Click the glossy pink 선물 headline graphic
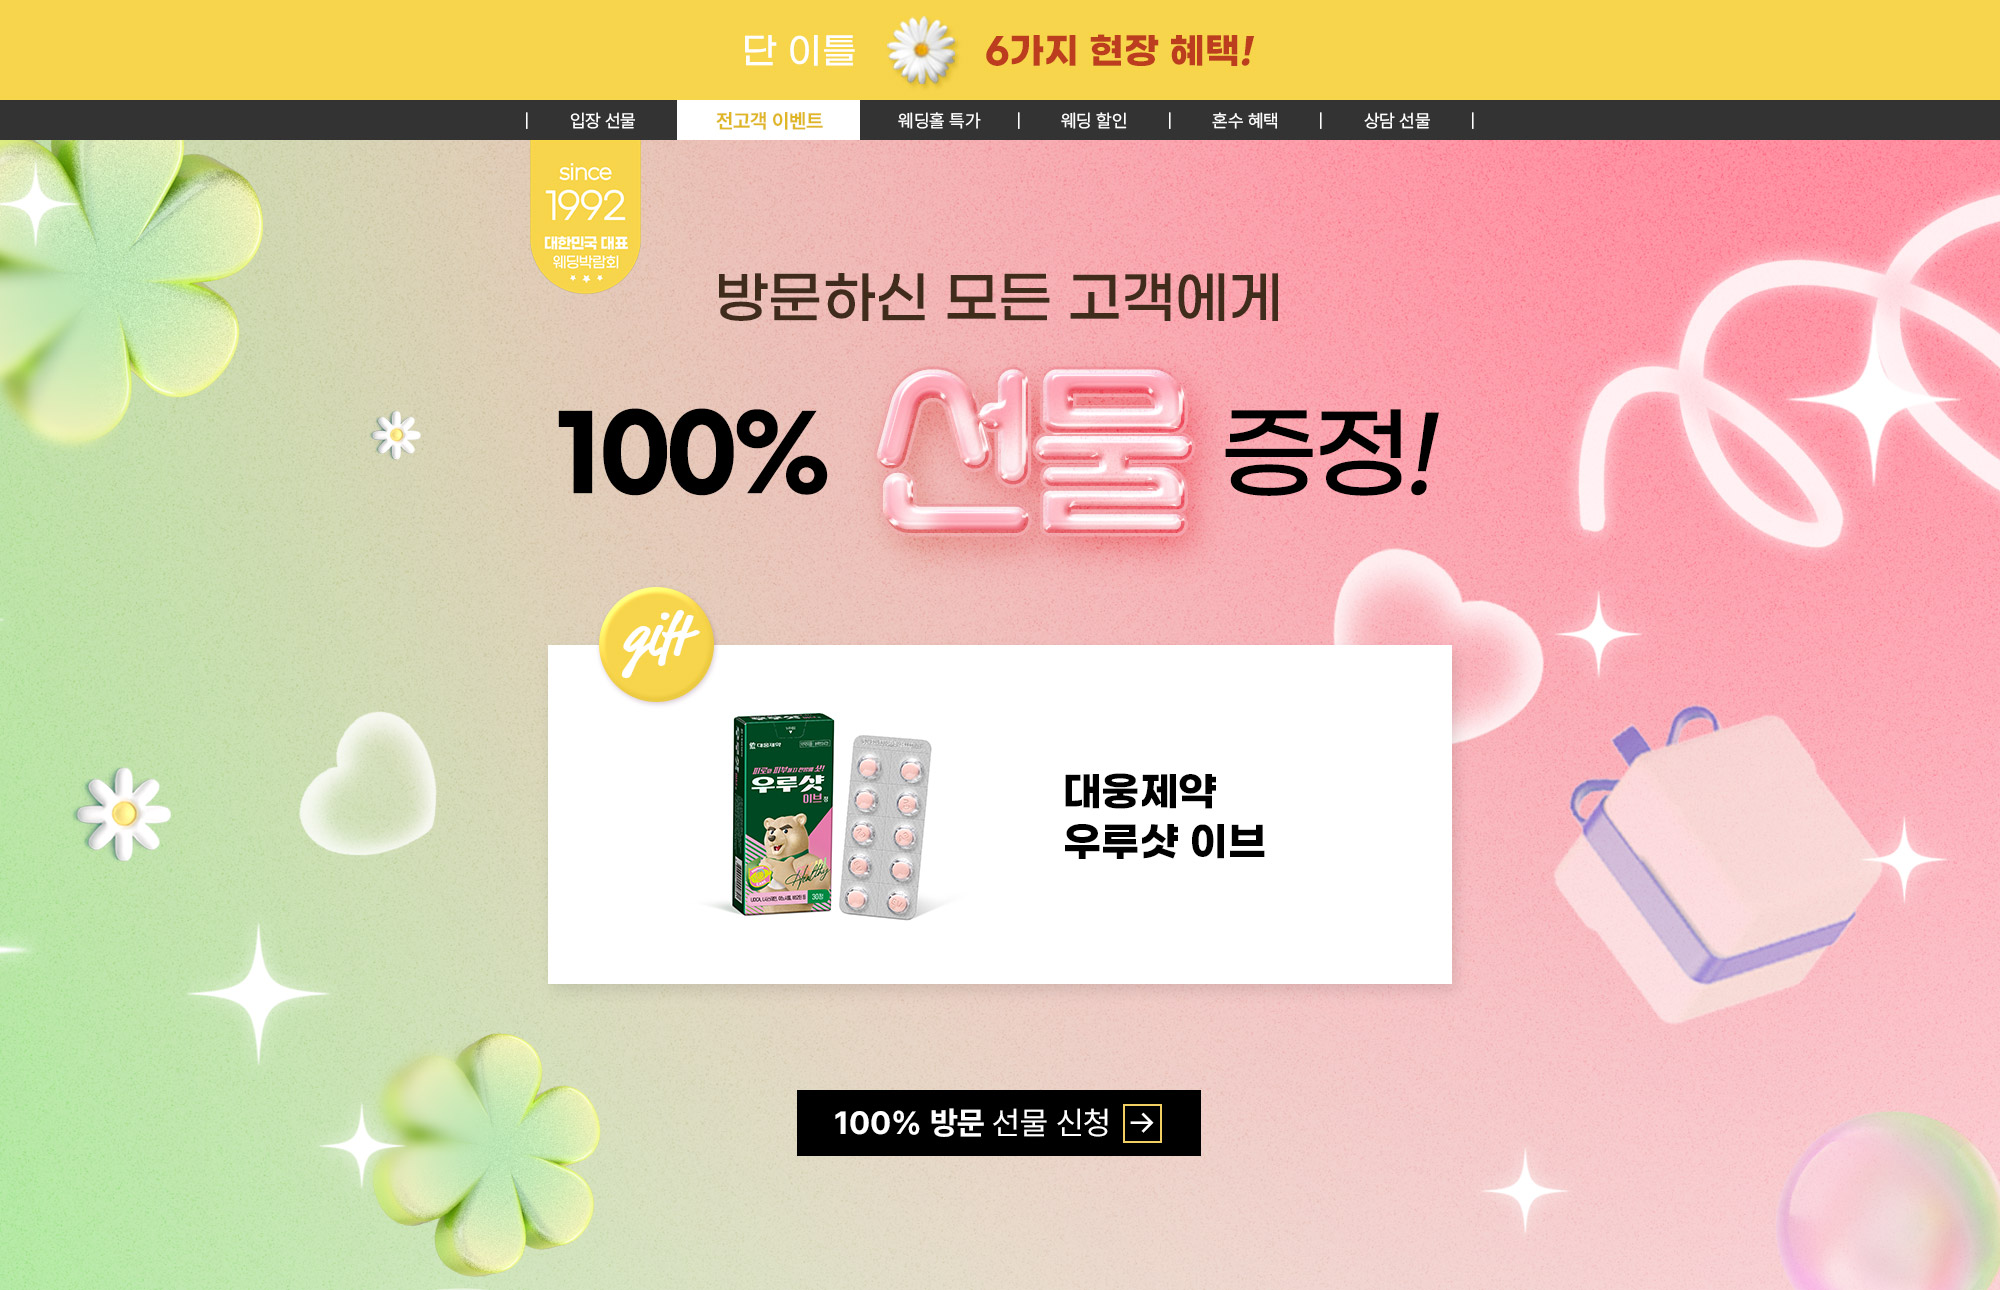 (1035, 452)
